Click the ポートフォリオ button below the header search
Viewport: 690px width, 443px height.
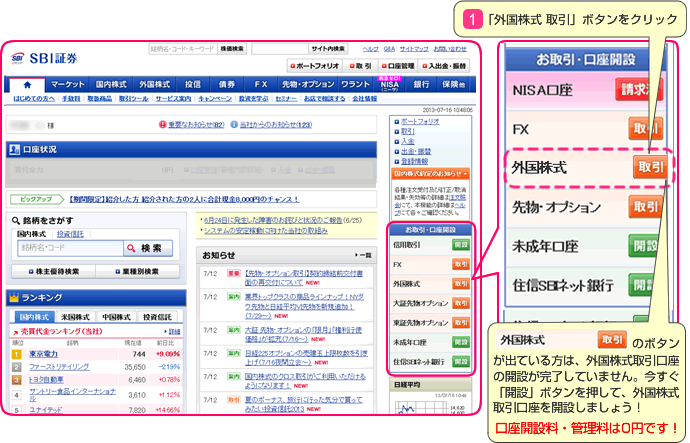[x=315, y=66]
